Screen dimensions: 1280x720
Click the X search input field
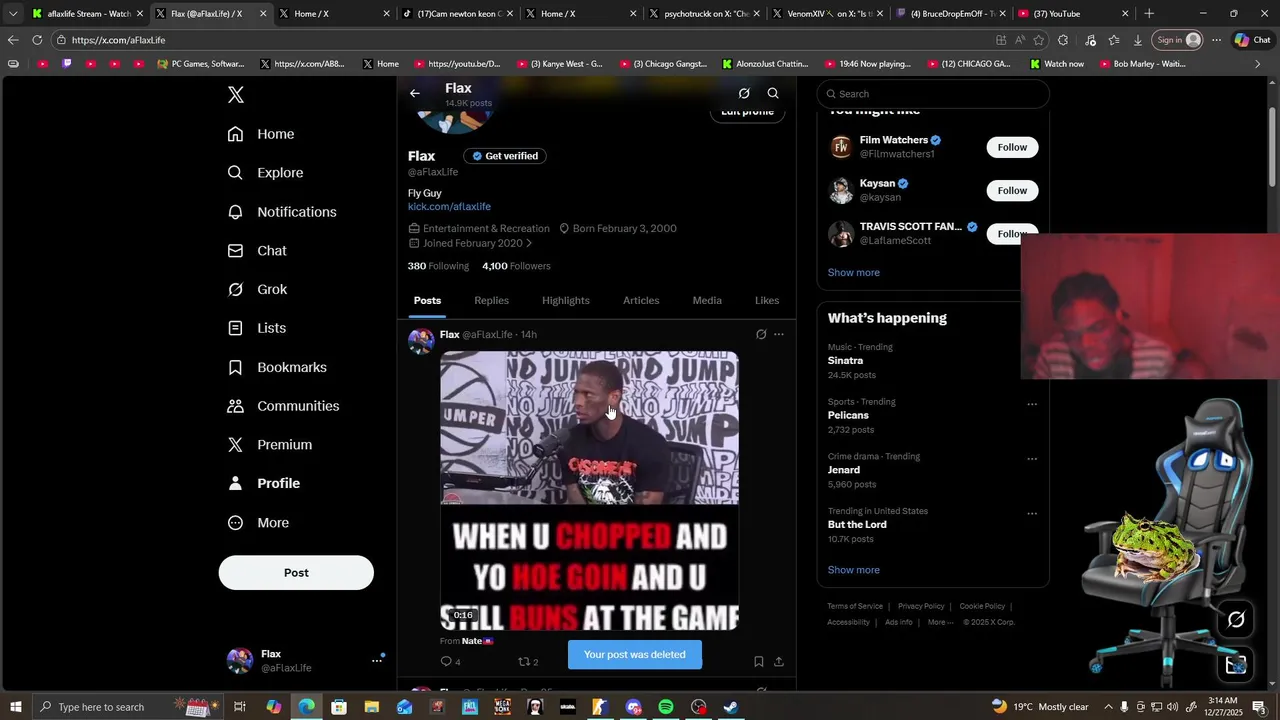(933, 94)
